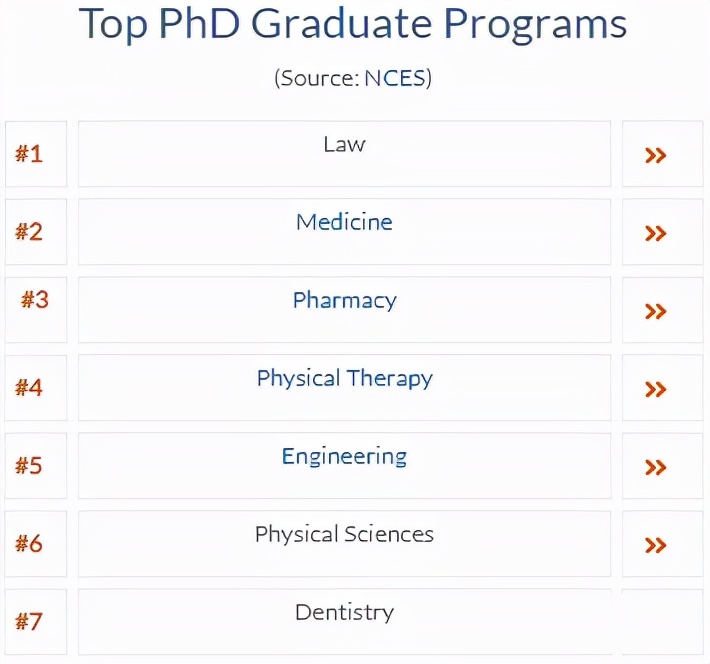
Task: Click the #4 rank box
Action: (36, 388)
